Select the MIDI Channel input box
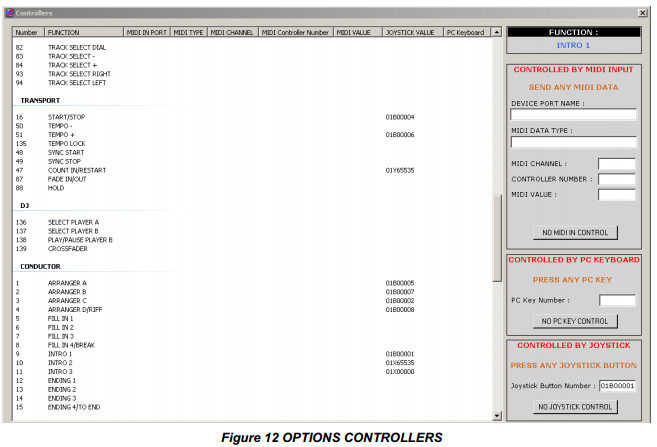Screen dimensions: 657x447 pos(616,164)
